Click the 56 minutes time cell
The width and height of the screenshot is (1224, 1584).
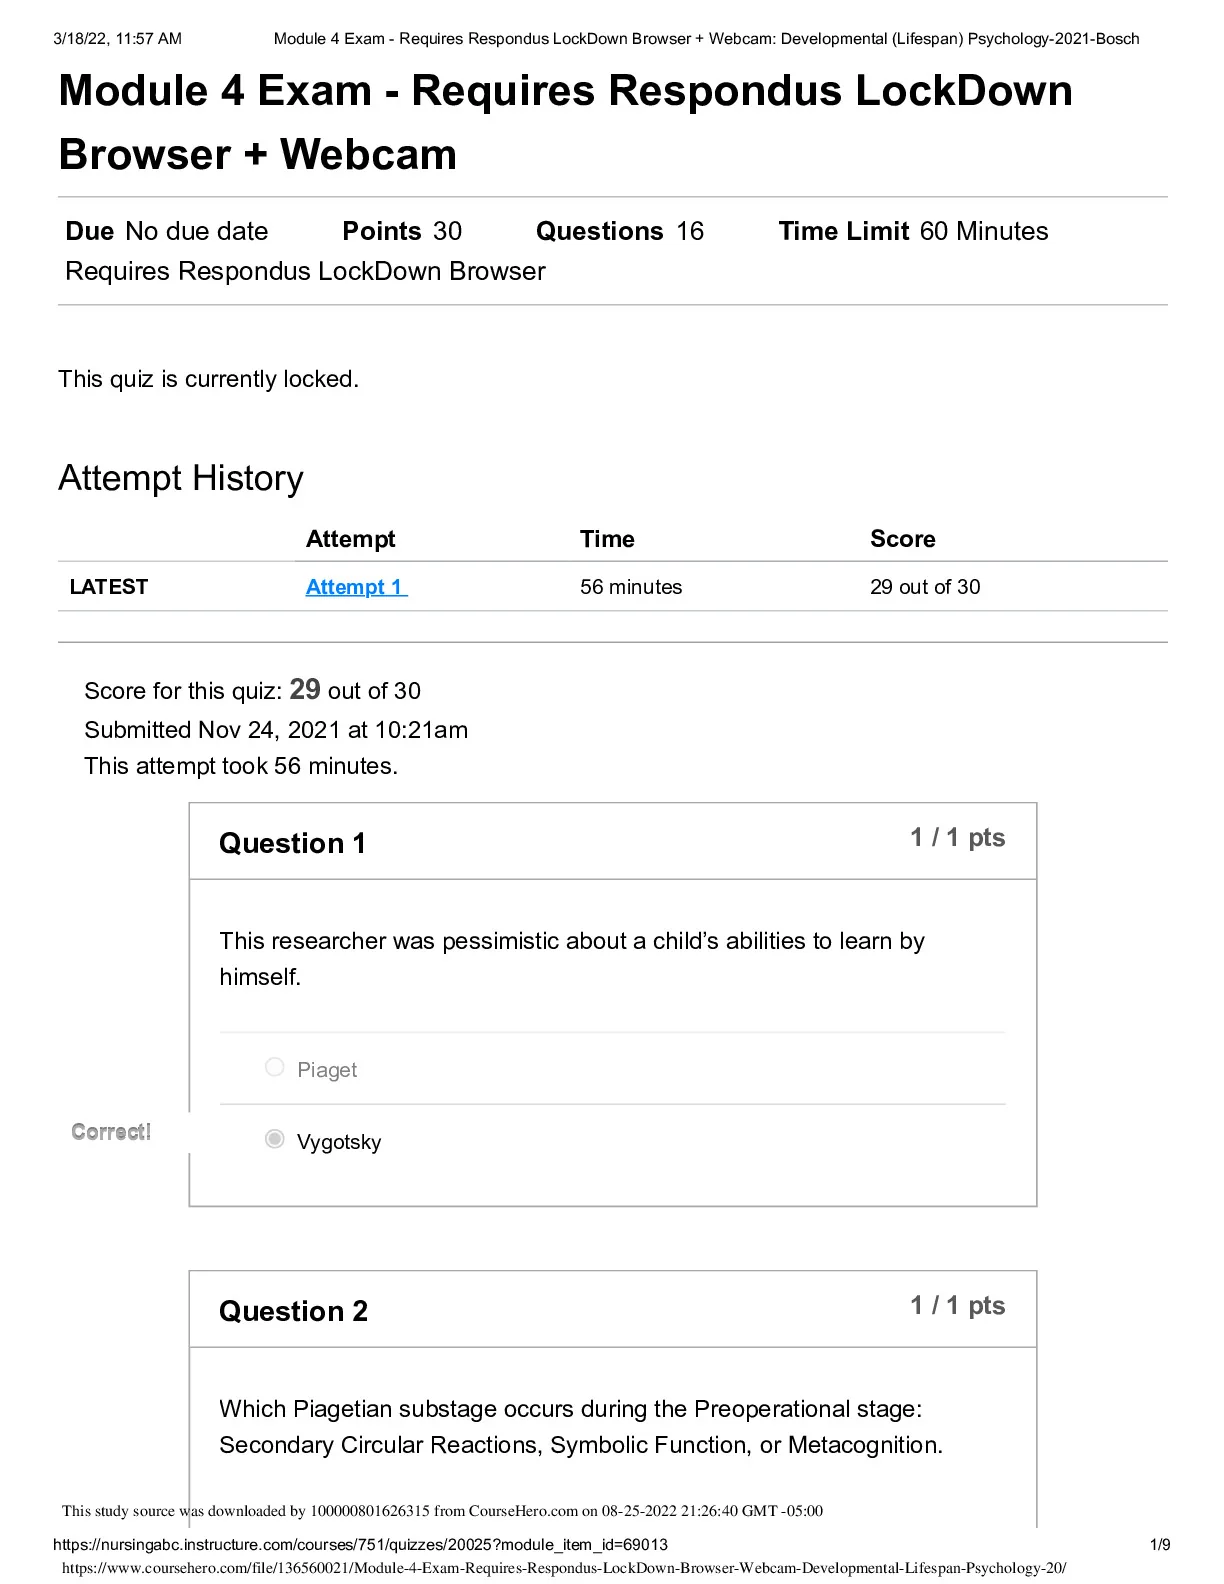(x=631, y=587)
